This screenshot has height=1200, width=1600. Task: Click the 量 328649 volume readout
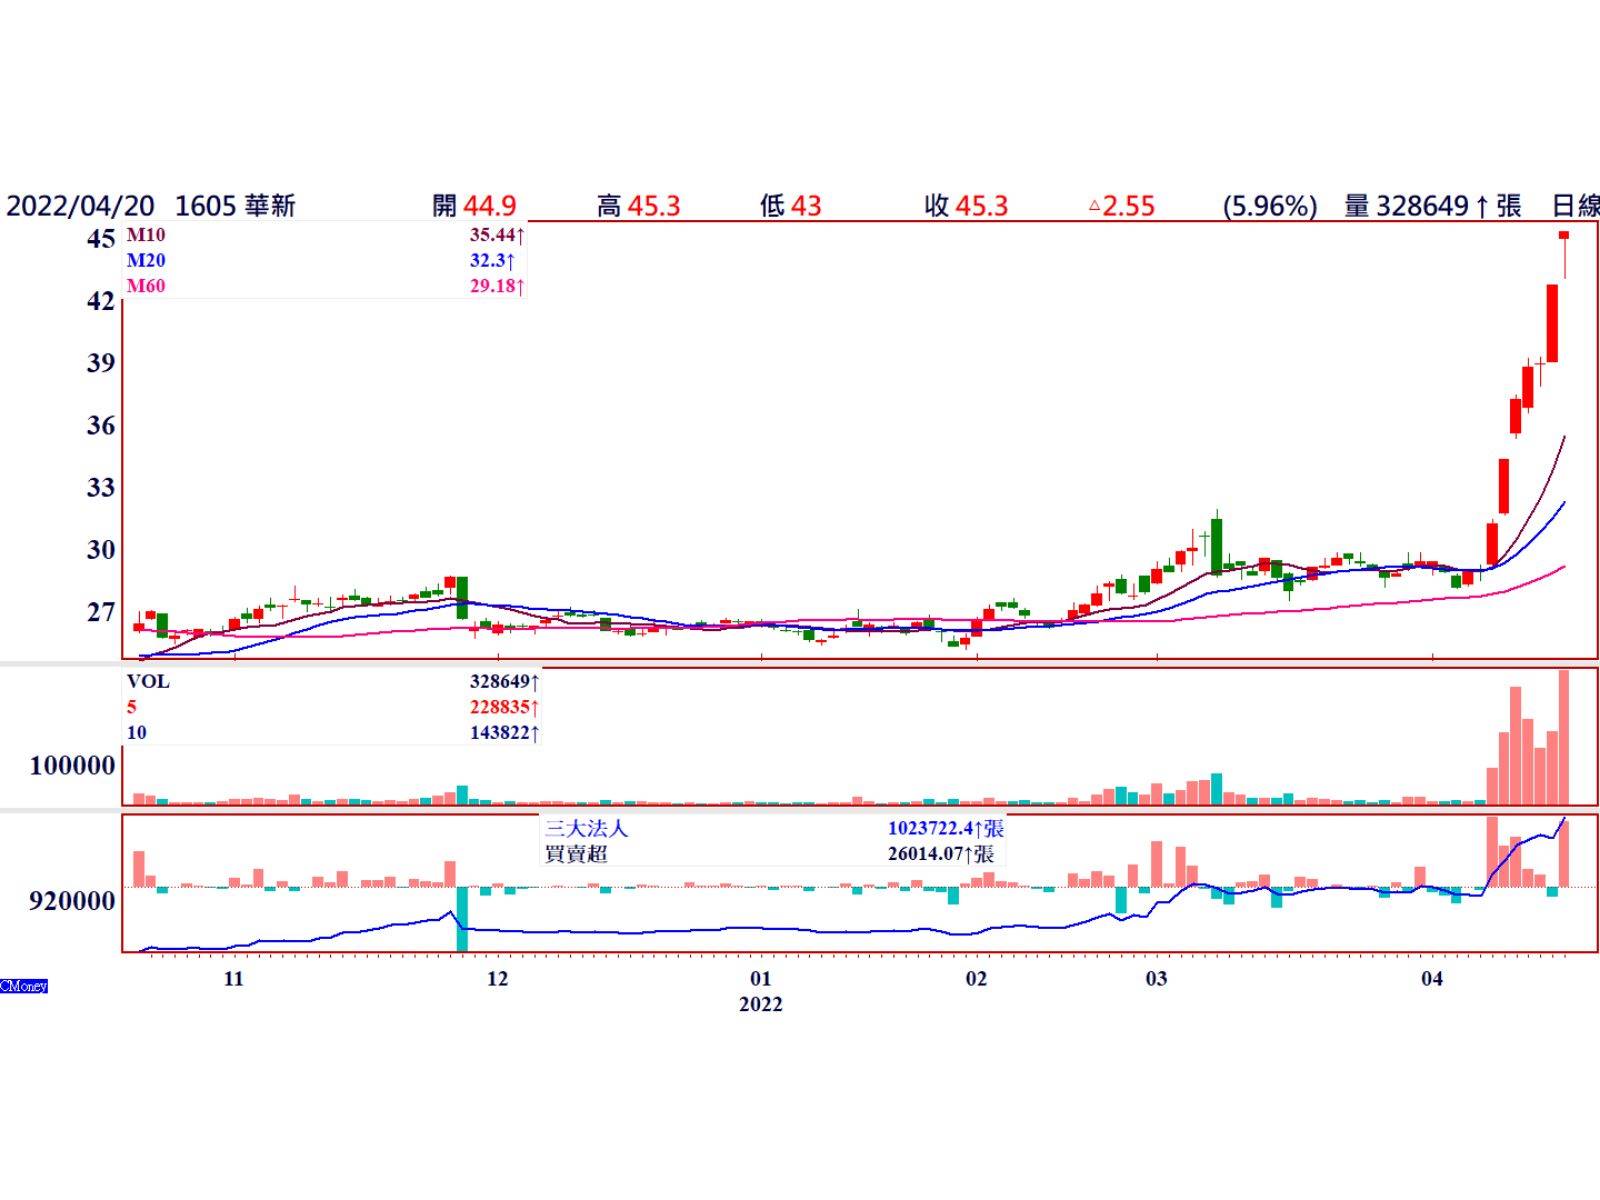[x=1432, y=206]
